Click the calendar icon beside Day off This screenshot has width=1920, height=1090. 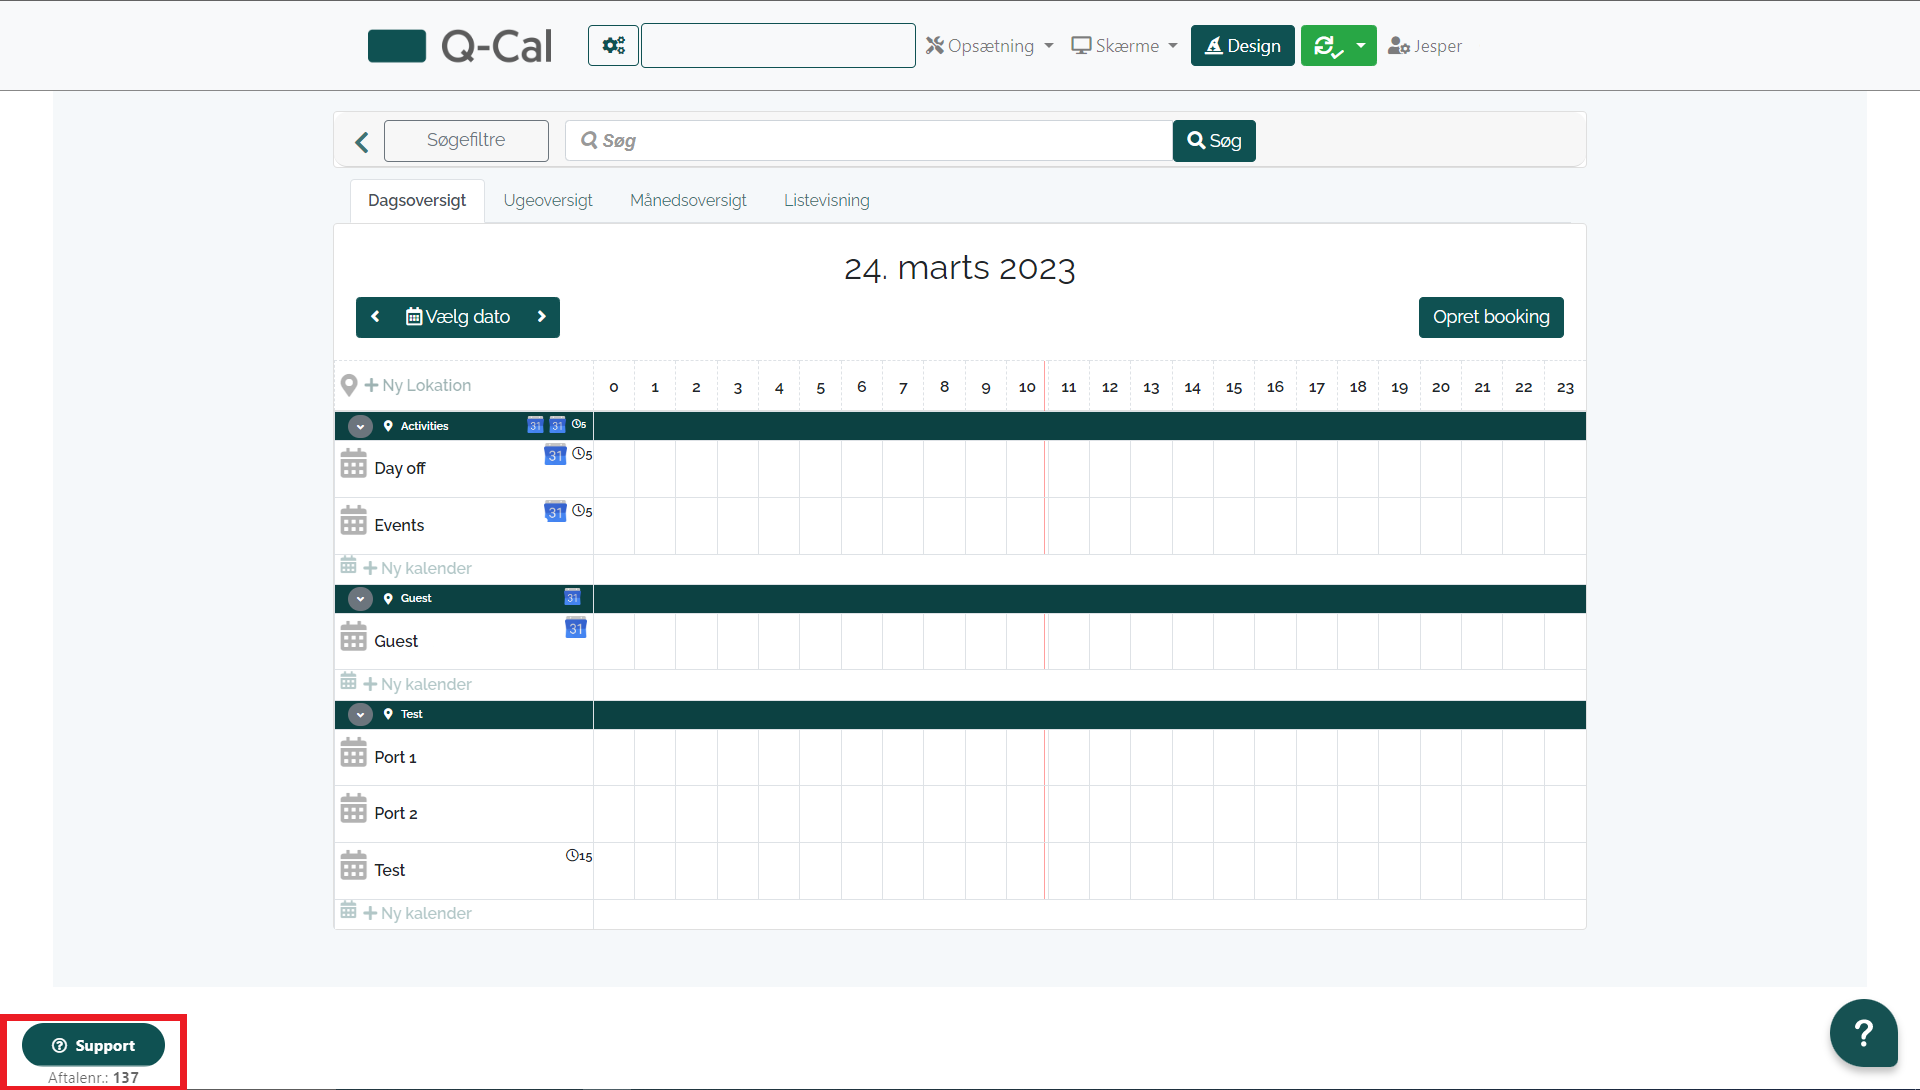(353, 464)
